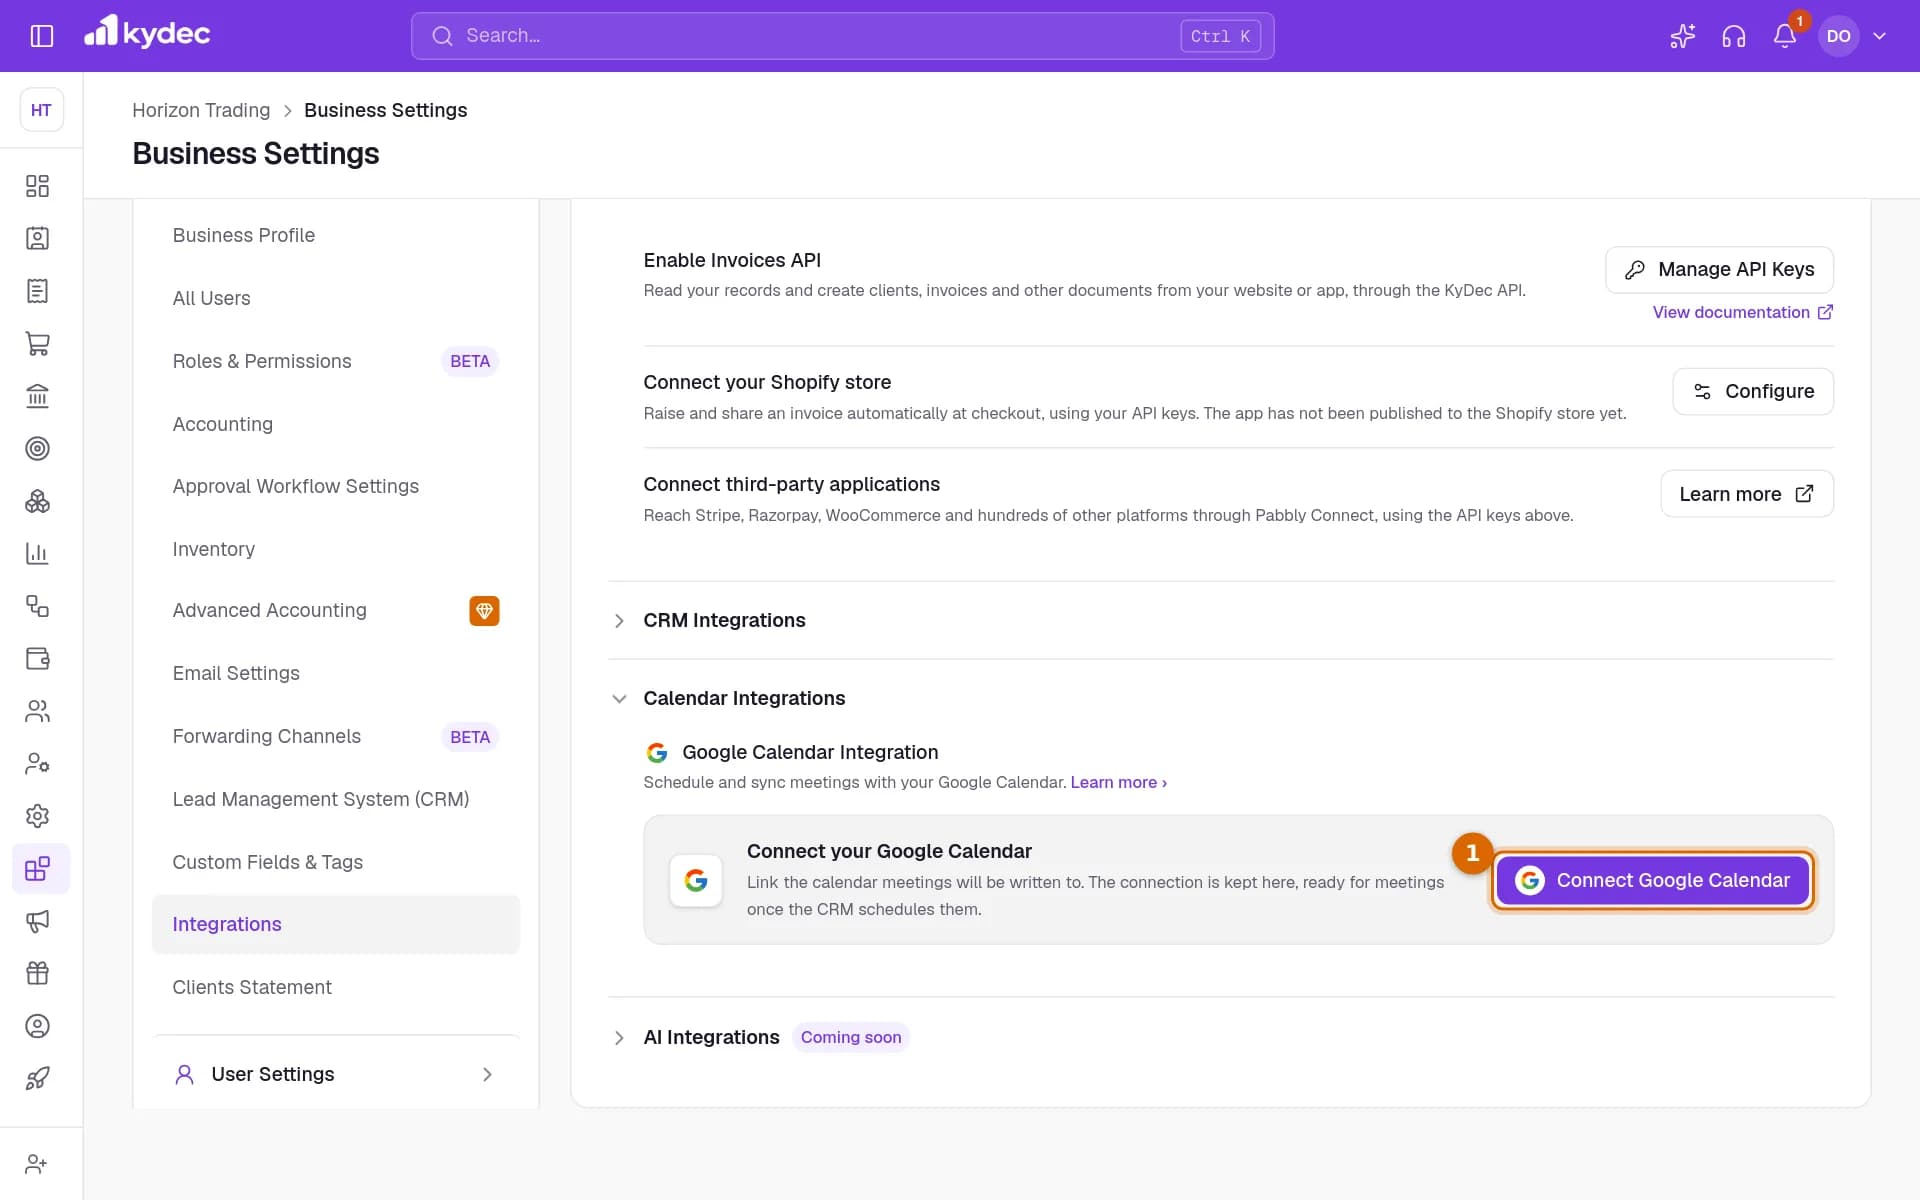Open the bank building icon in sidebar

point(38,396)
